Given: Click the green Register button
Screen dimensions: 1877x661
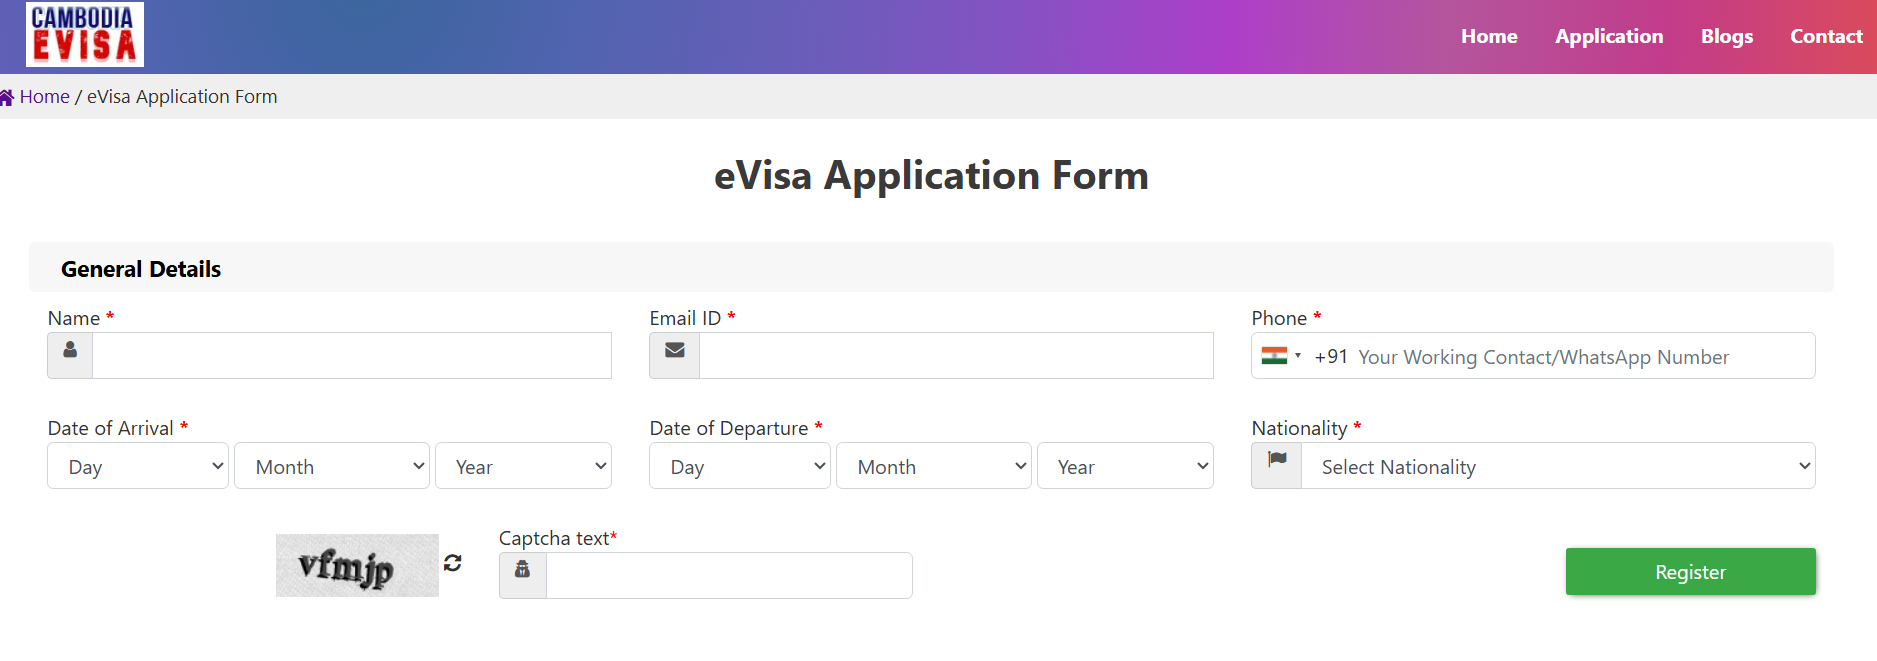Looking at the screenshot, I should [x=1690, y=572].
